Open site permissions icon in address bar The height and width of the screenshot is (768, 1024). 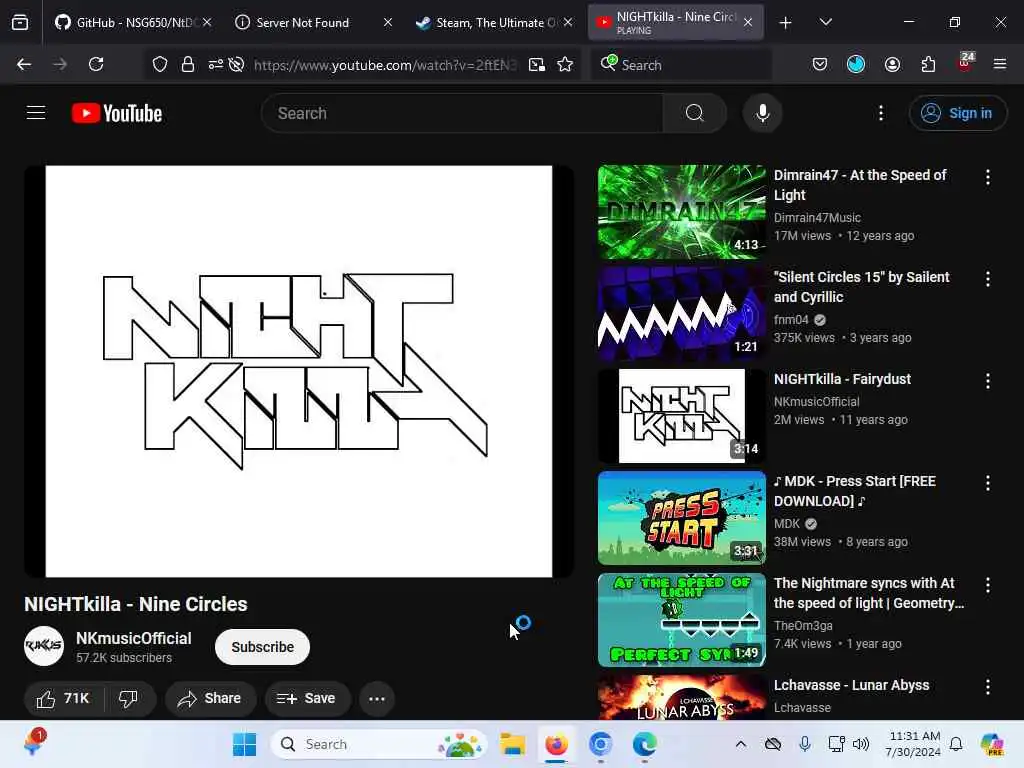pyautogui.click(x=216, y=64)
